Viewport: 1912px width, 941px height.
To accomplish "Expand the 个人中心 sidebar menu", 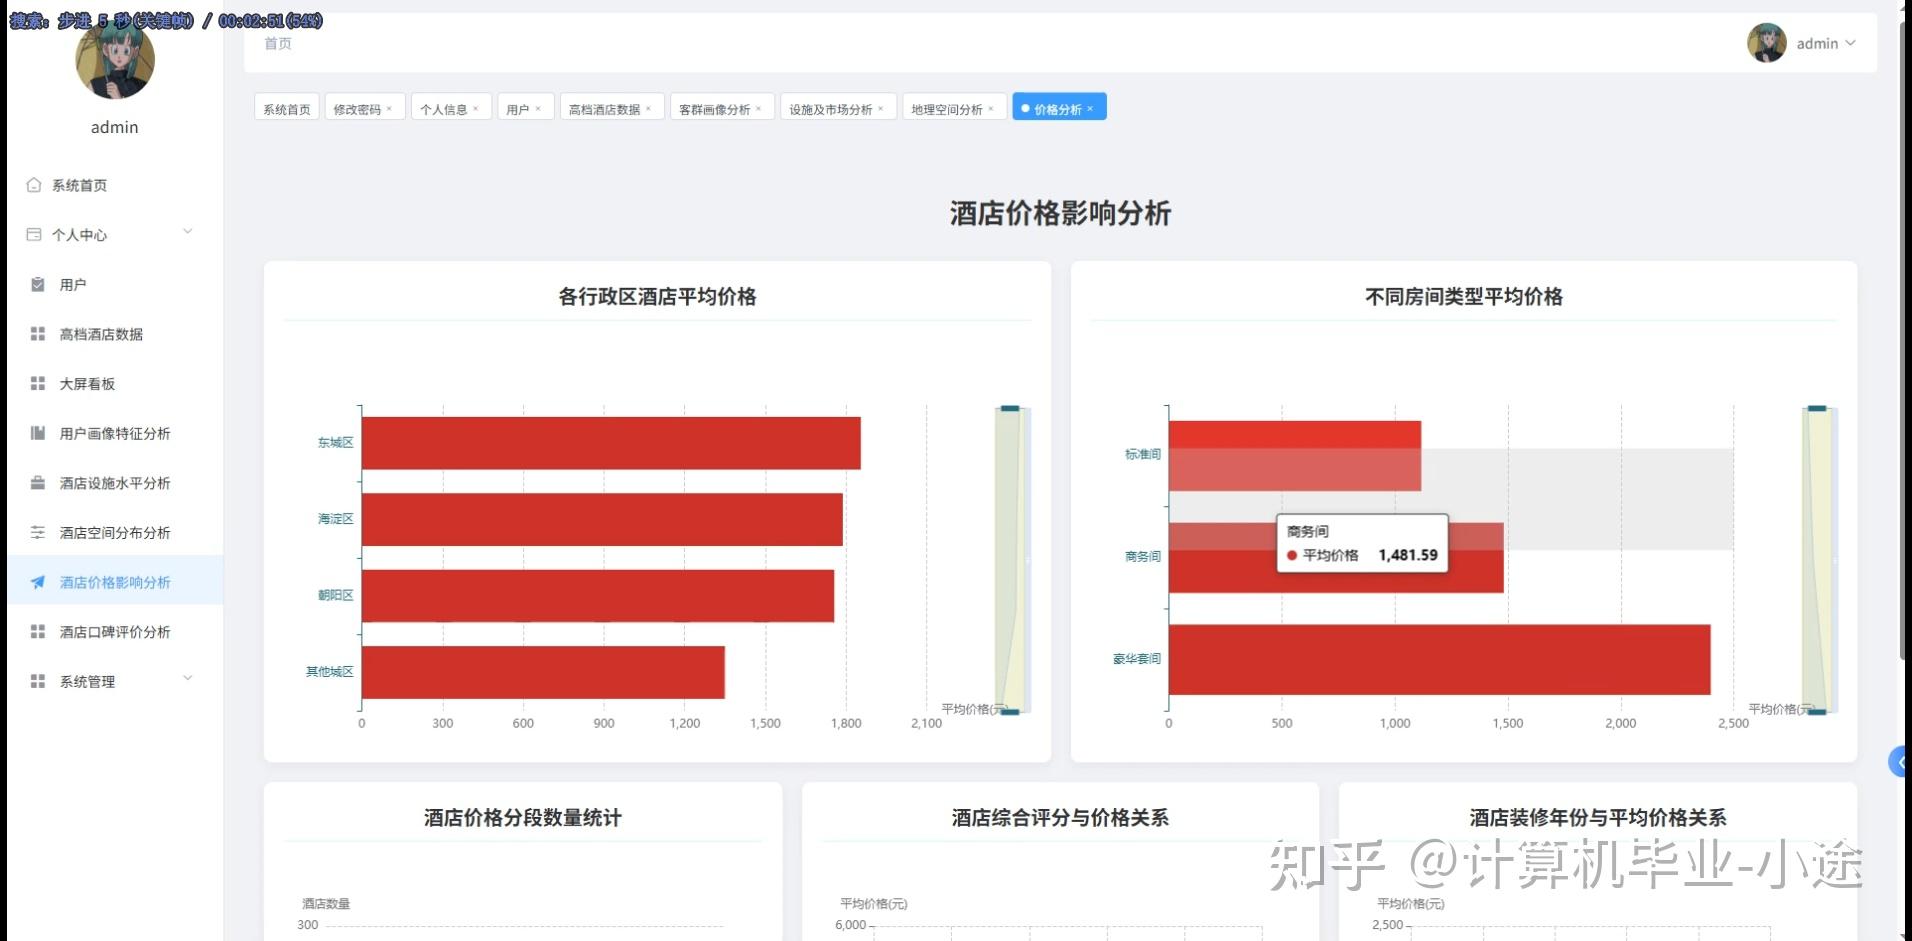I will [x=186, y=232].
